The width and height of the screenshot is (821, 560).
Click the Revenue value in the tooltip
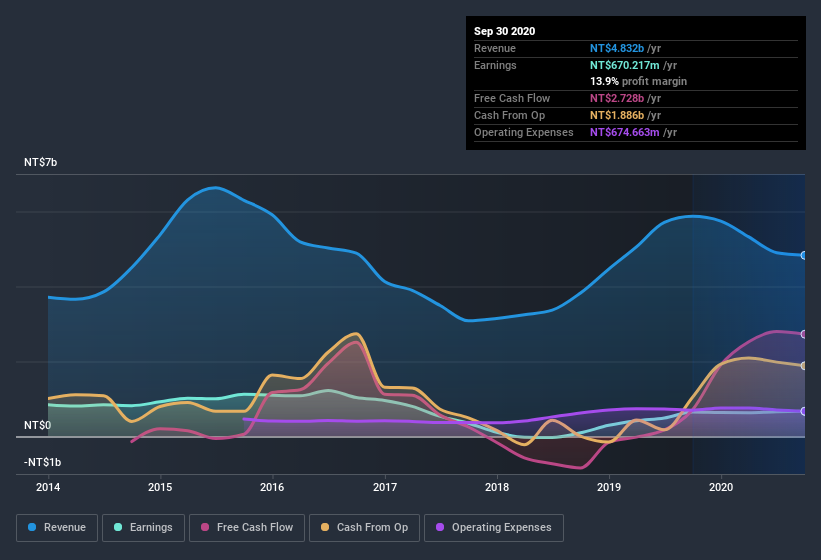(617, 48)
